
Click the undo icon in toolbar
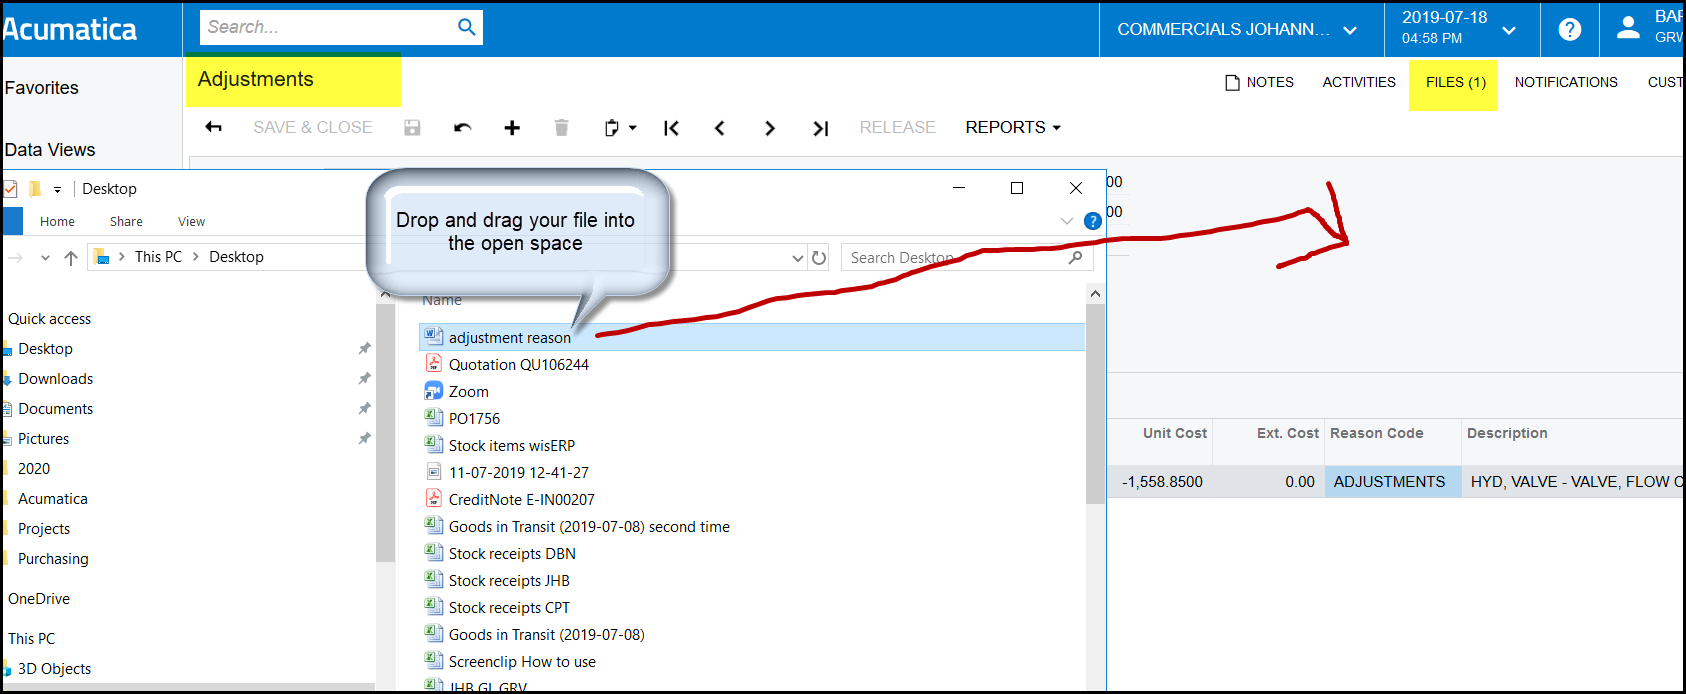462,127
